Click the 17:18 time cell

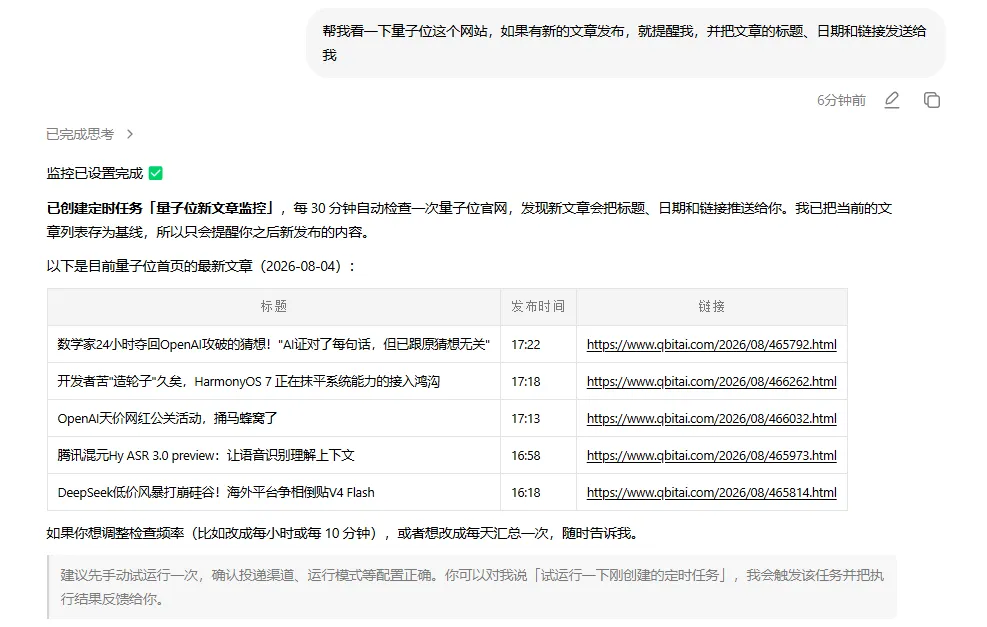[538, 381]
